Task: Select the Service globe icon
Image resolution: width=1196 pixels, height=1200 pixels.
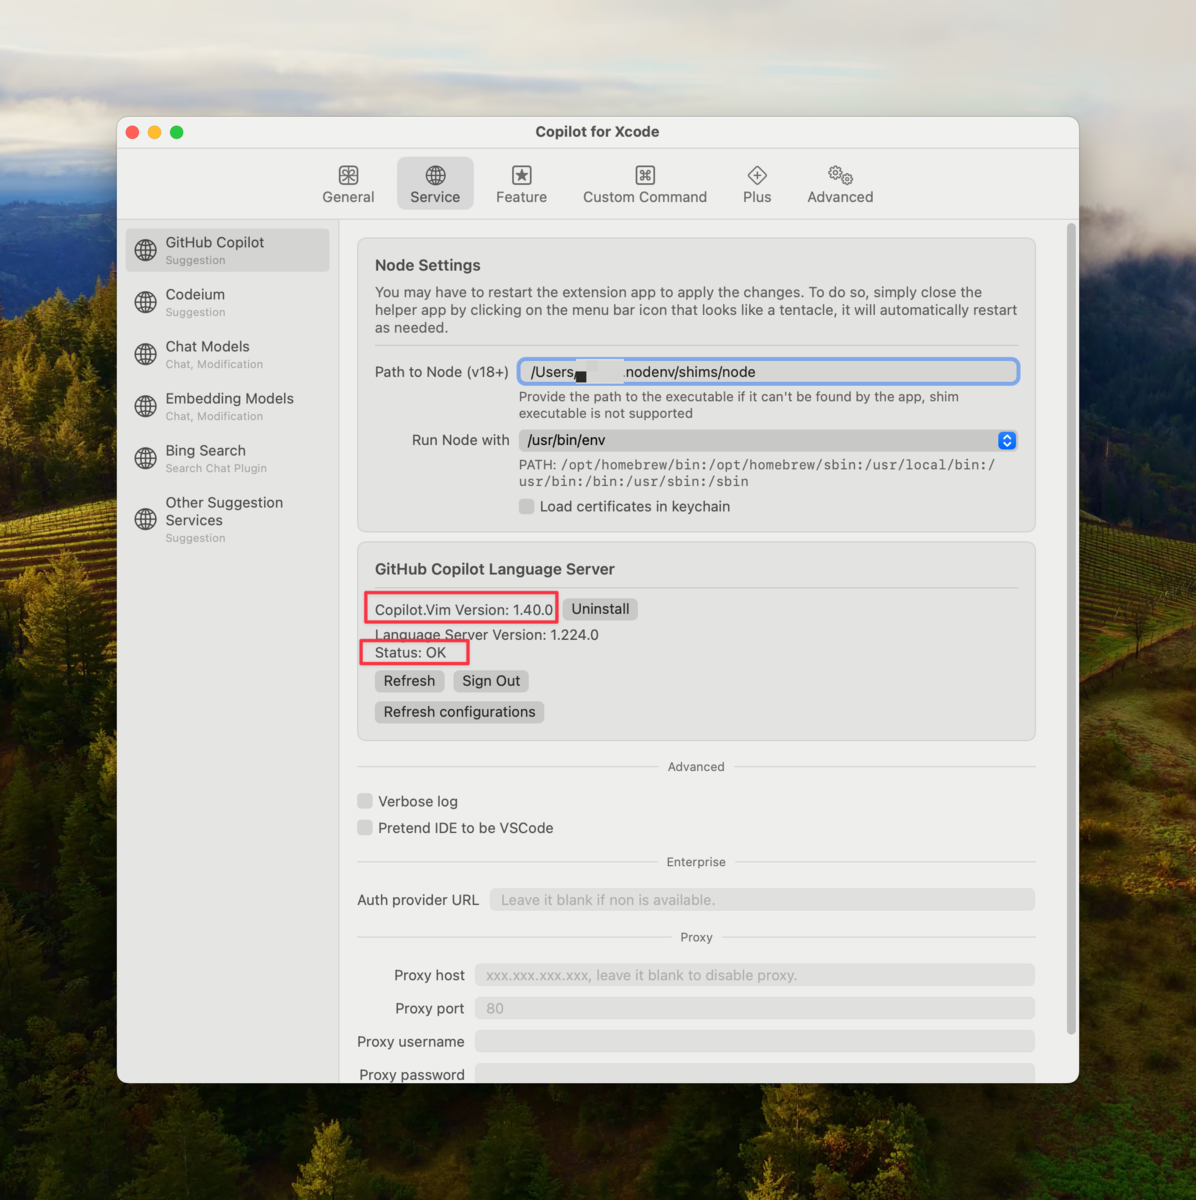Action: (x=435, y=175)
